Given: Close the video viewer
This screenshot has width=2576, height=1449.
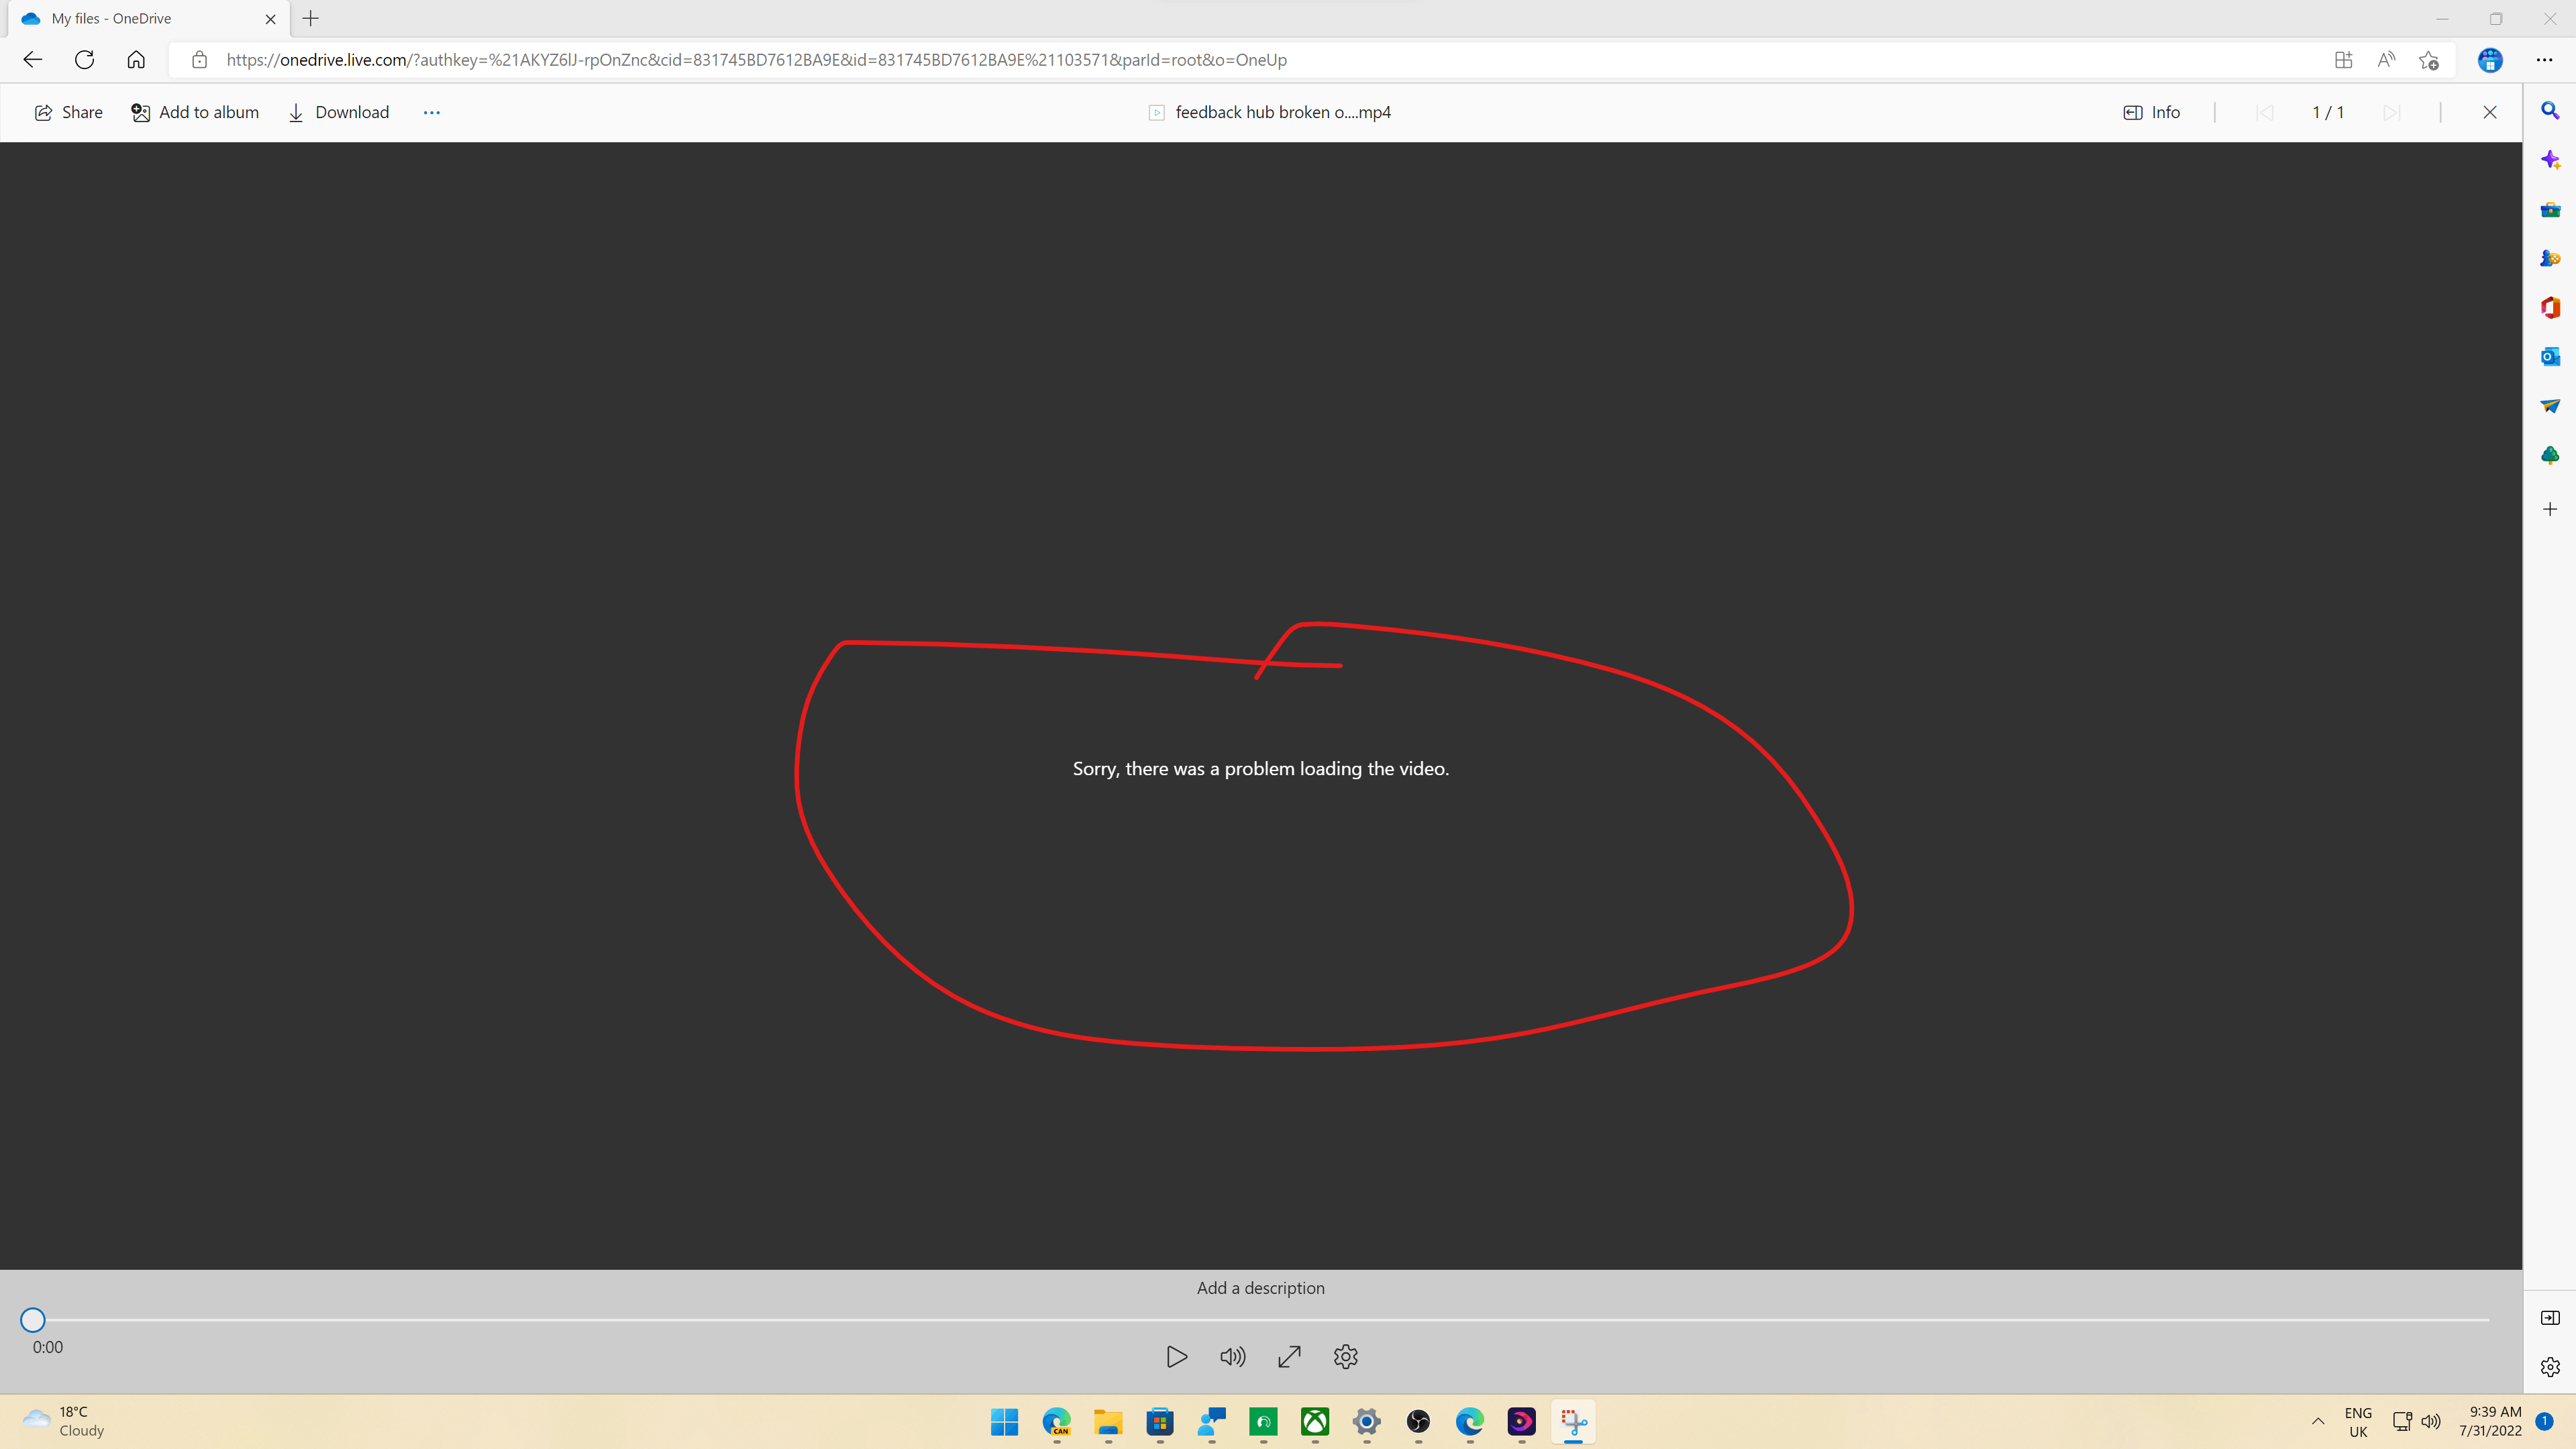Looking at the screenshot, I should [x=2490, y=112].
